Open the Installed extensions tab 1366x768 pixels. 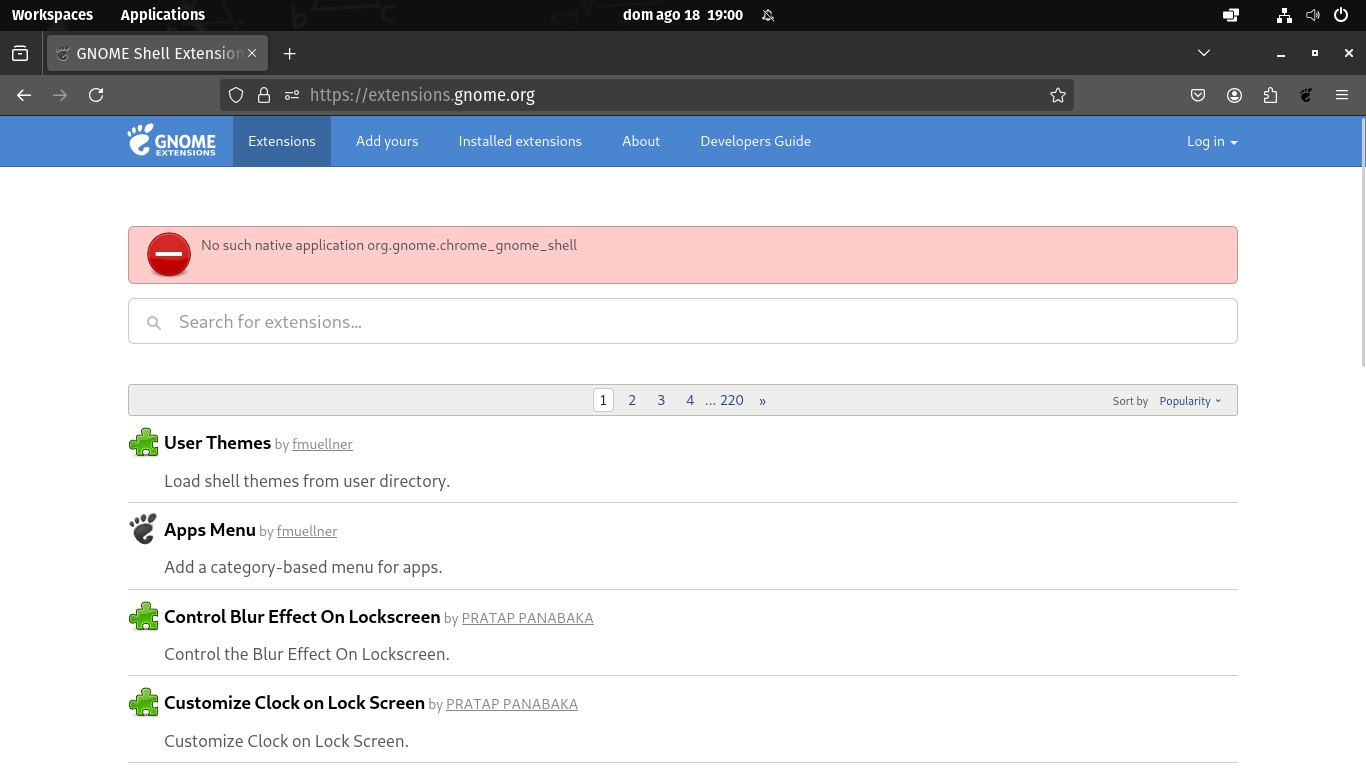[520, 141]
